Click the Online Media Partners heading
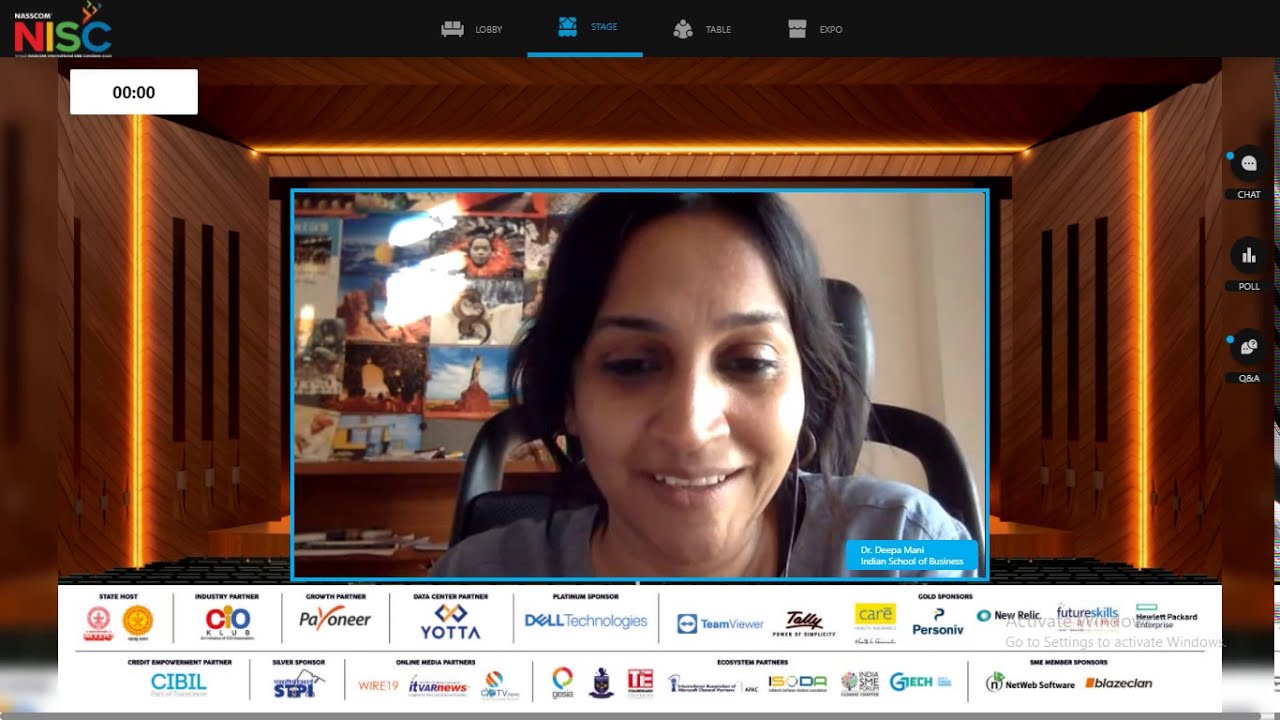 point(435,663)
